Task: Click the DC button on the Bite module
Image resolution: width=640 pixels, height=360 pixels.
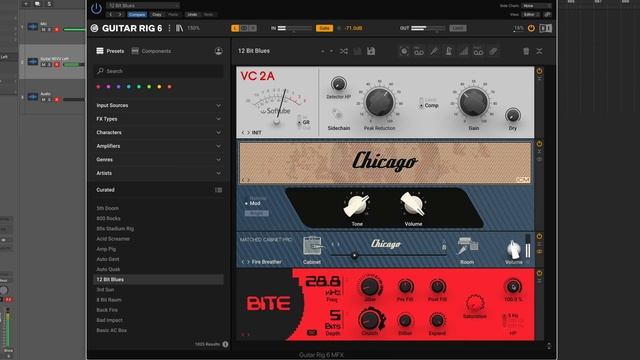Action: (312, 333)
